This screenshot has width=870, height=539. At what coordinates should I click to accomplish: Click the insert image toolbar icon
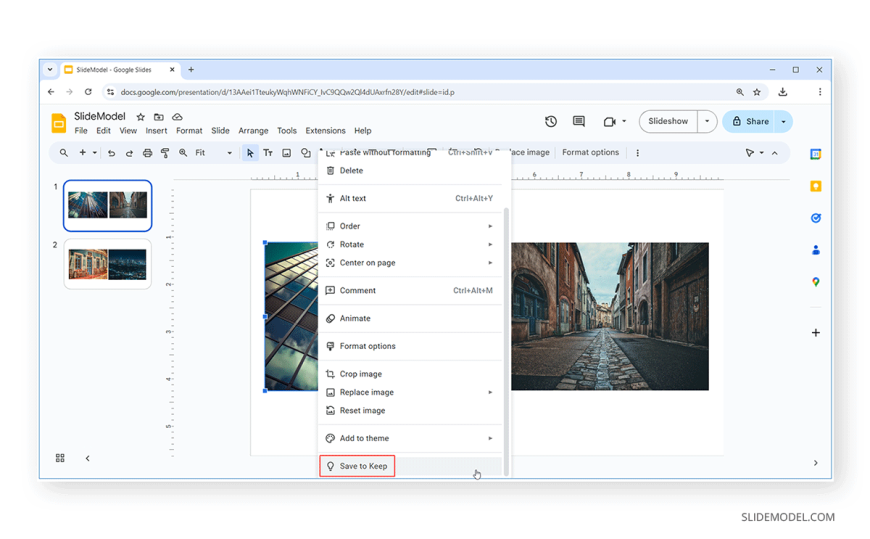[x=286, y=153]
